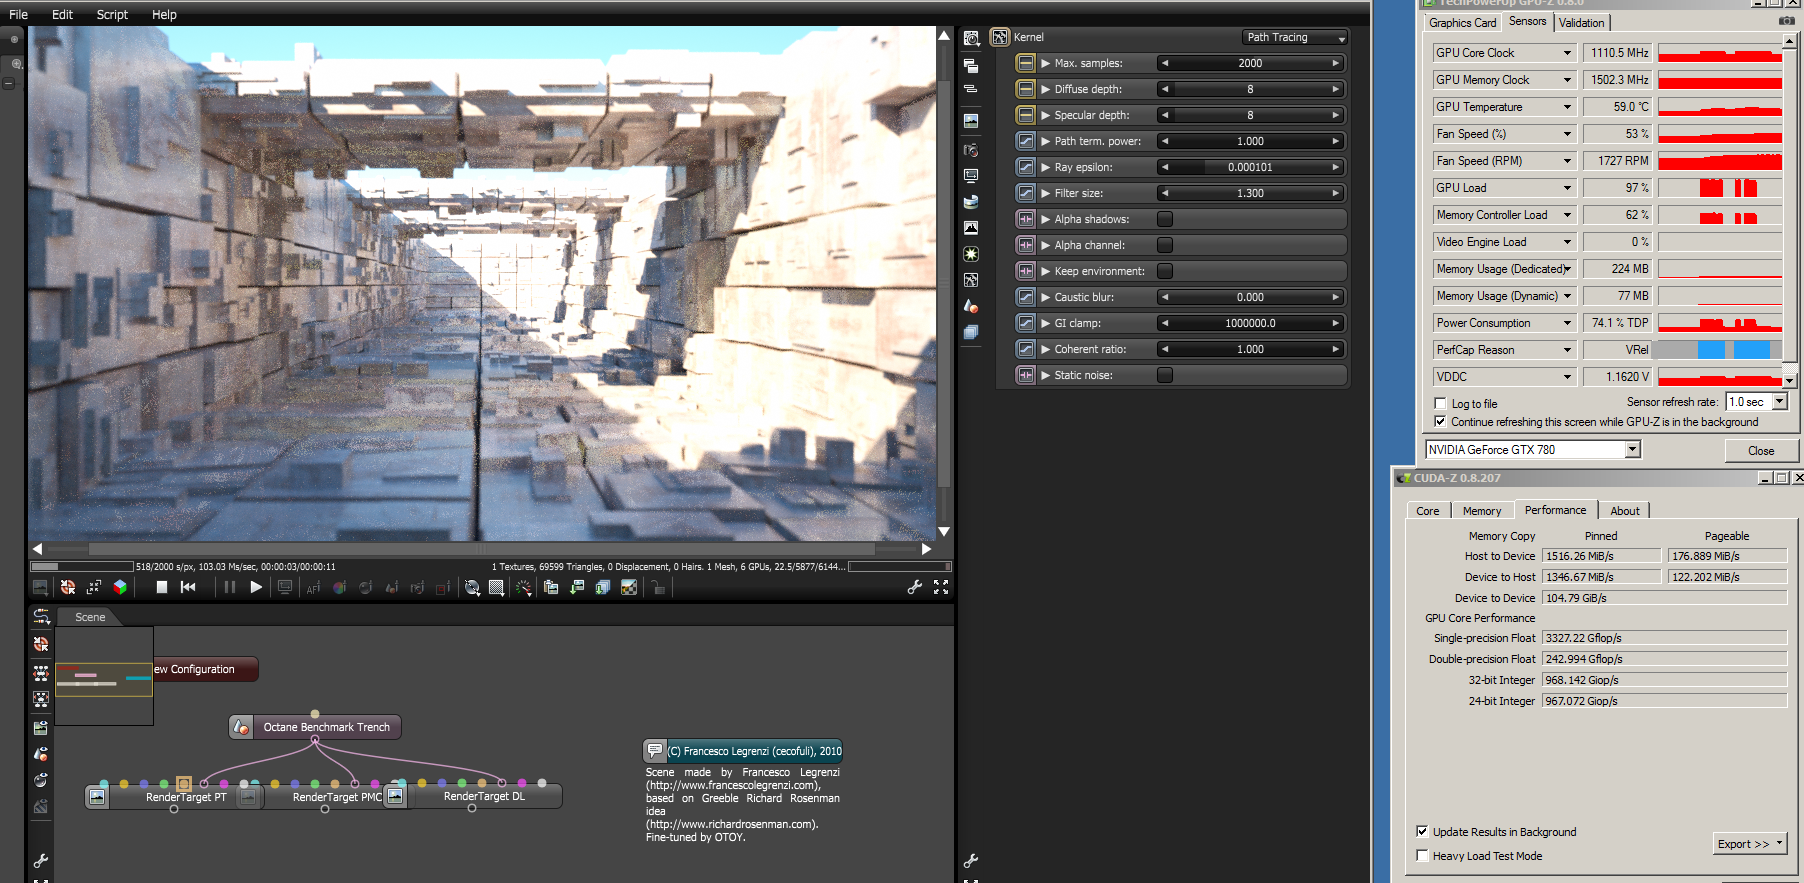
Task: Resume the render with the play icon
Action: 256,587
